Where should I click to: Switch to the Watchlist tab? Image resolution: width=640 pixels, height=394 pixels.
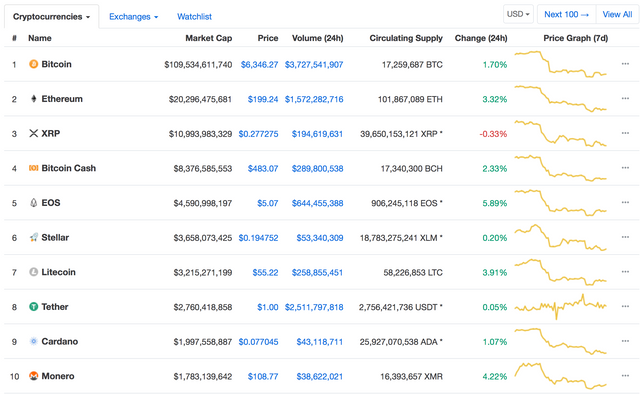click(x=194, y=17)
